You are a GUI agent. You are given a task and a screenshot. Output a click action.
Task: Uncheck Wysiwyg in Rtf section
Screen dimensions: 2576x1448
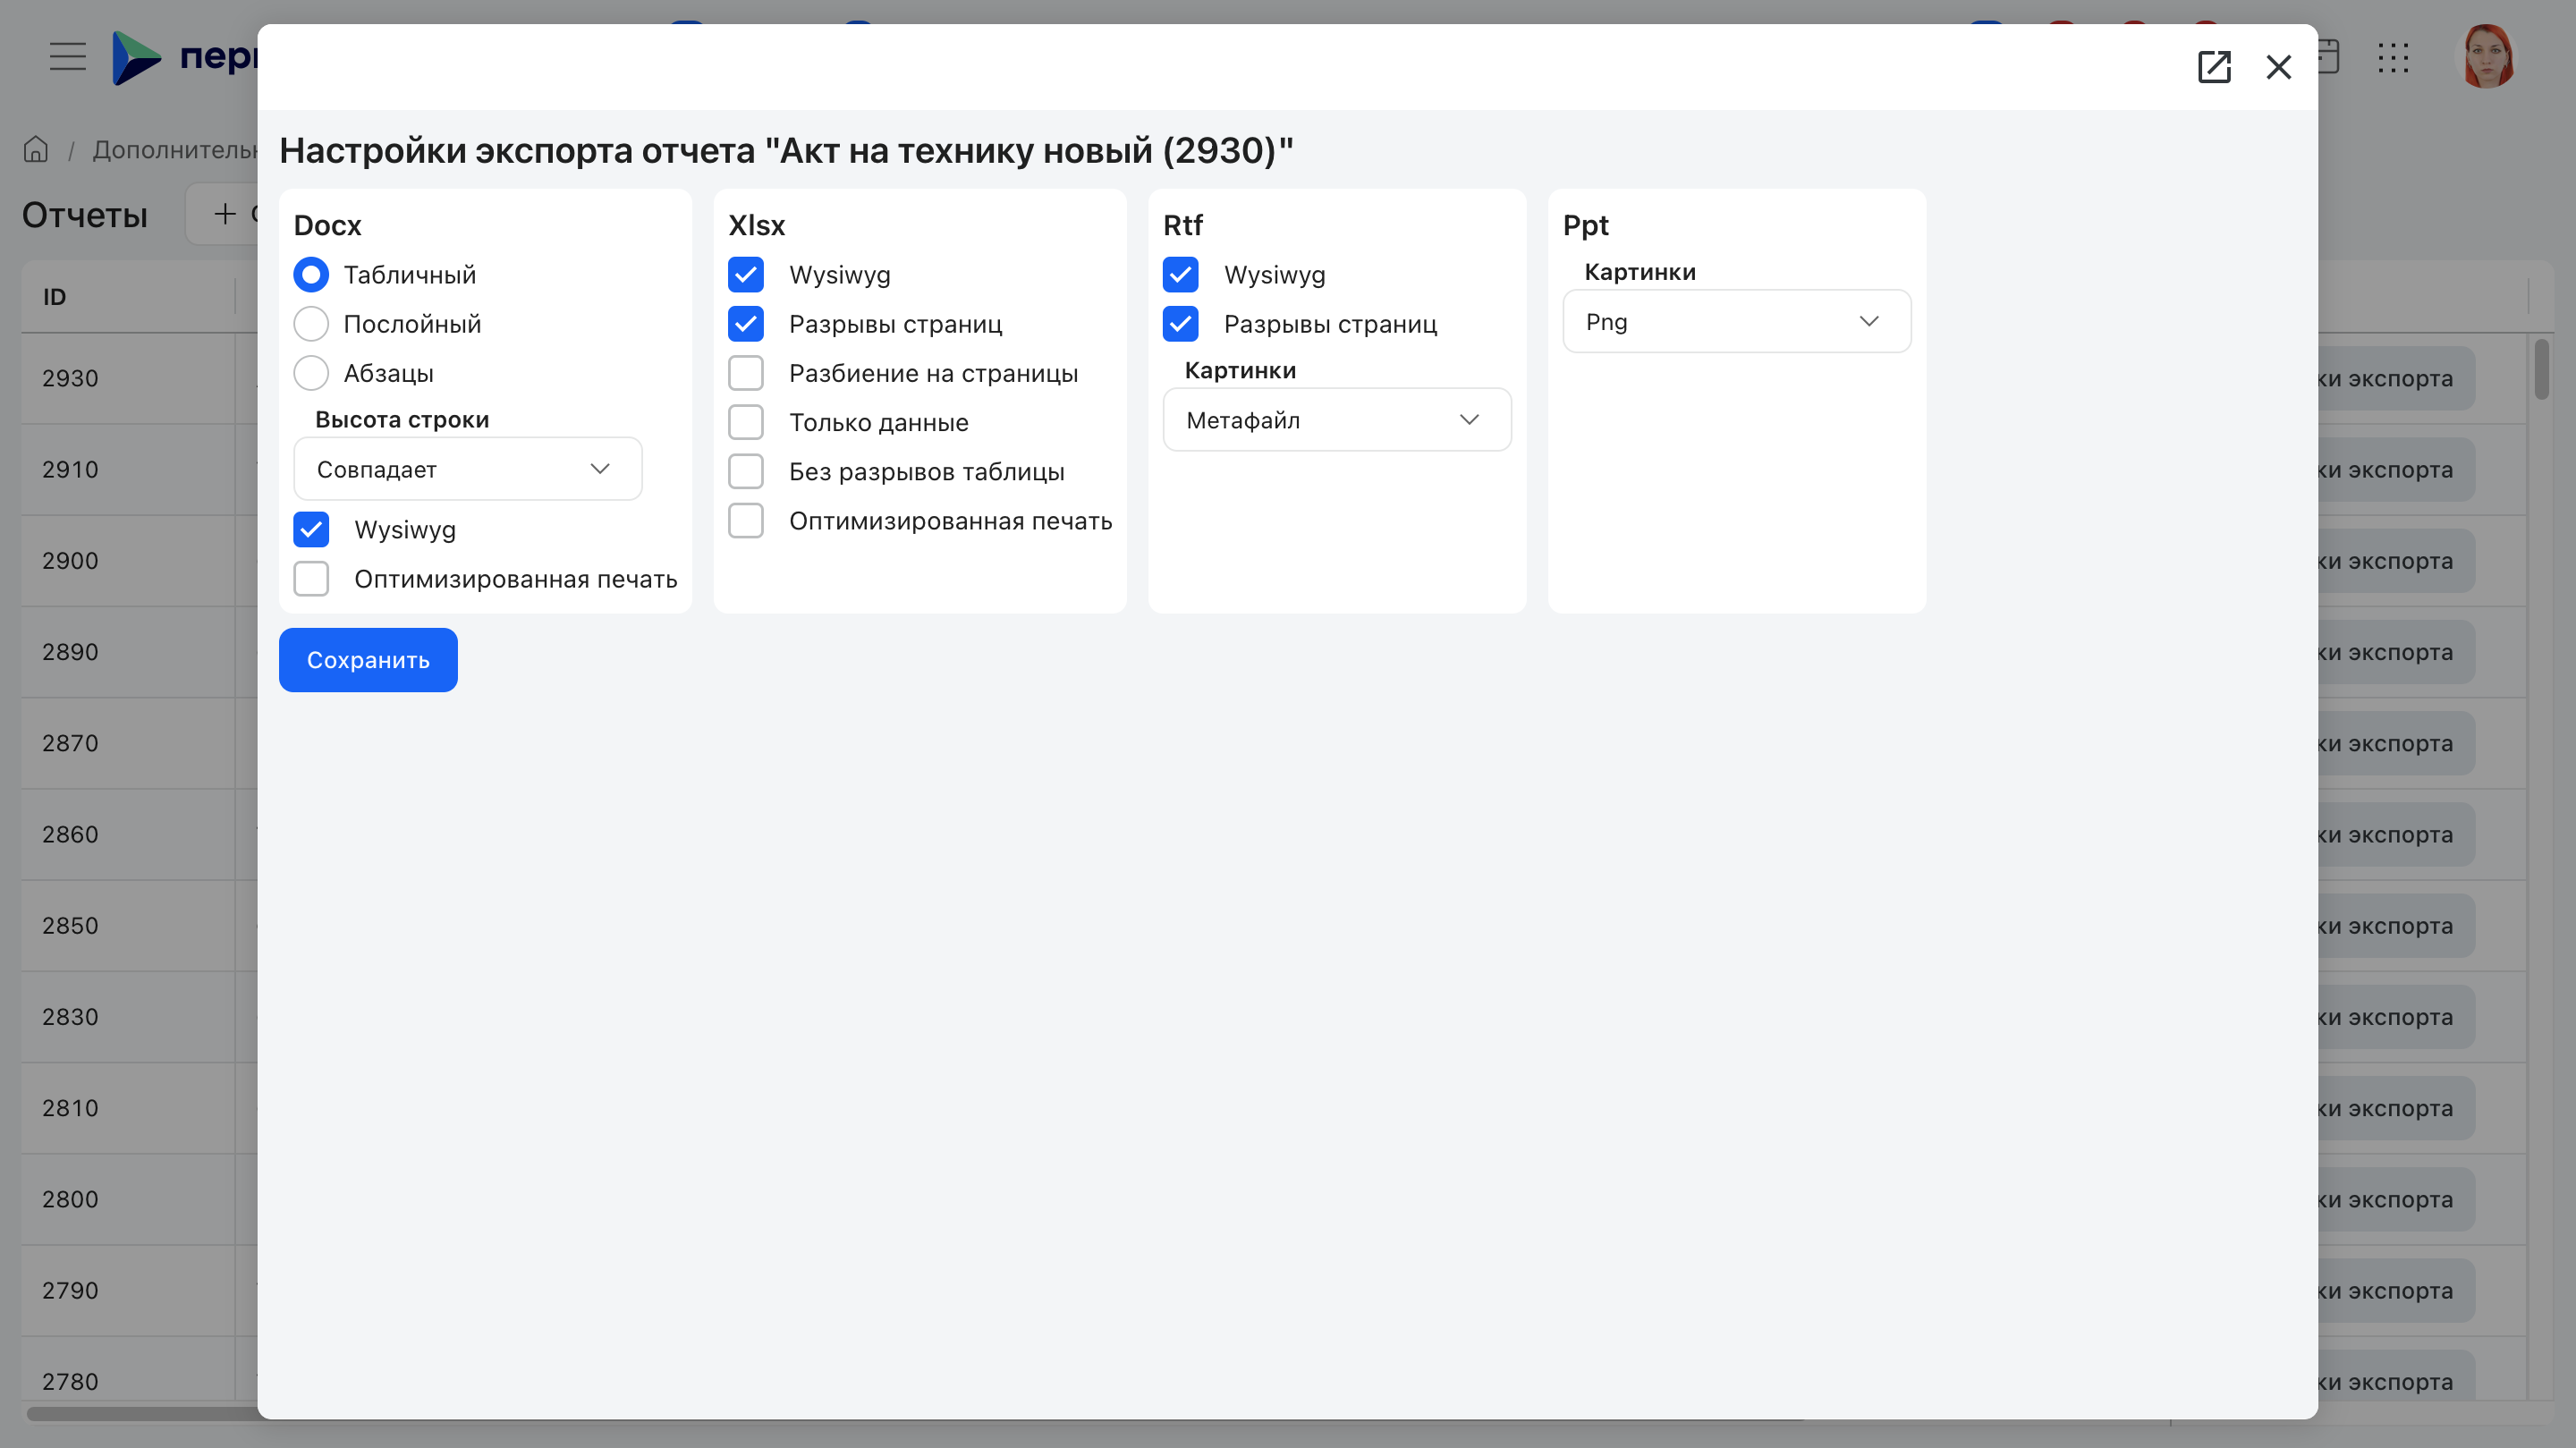[1181, 274]
